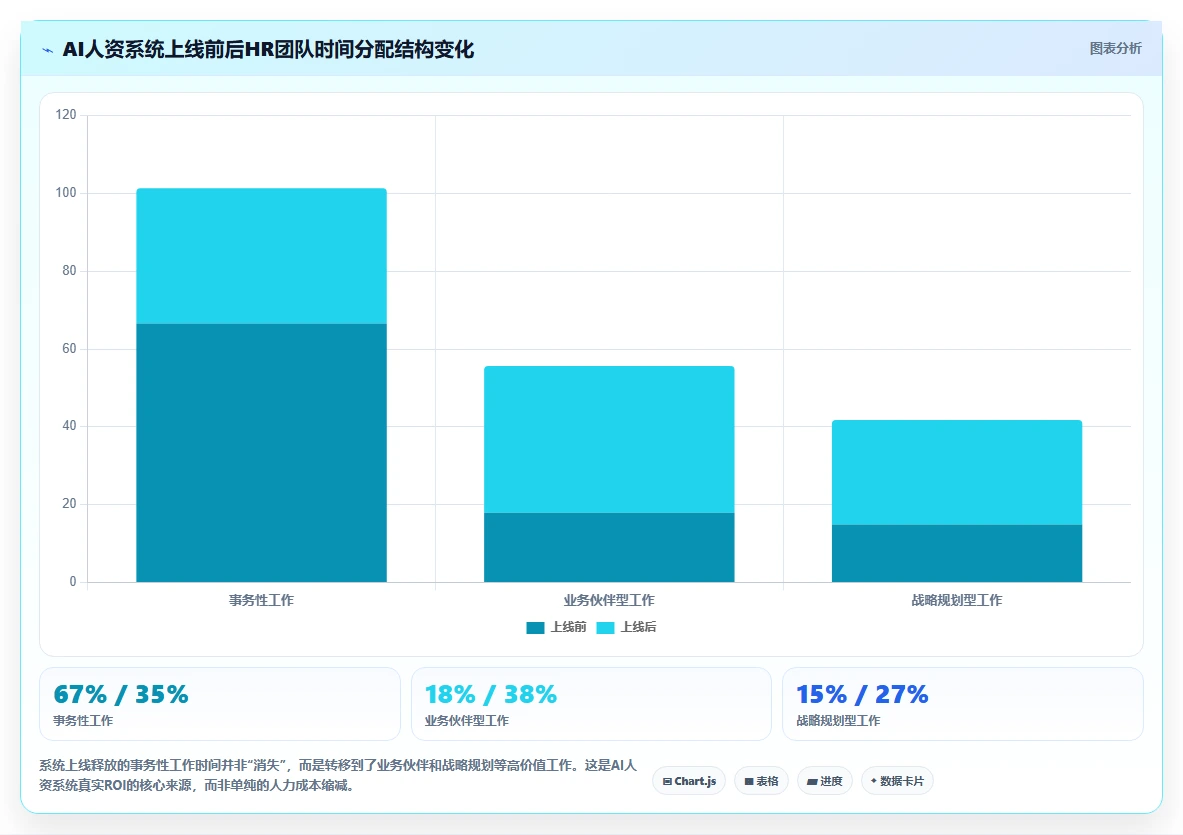Click the 进度 tag chip

825,781
